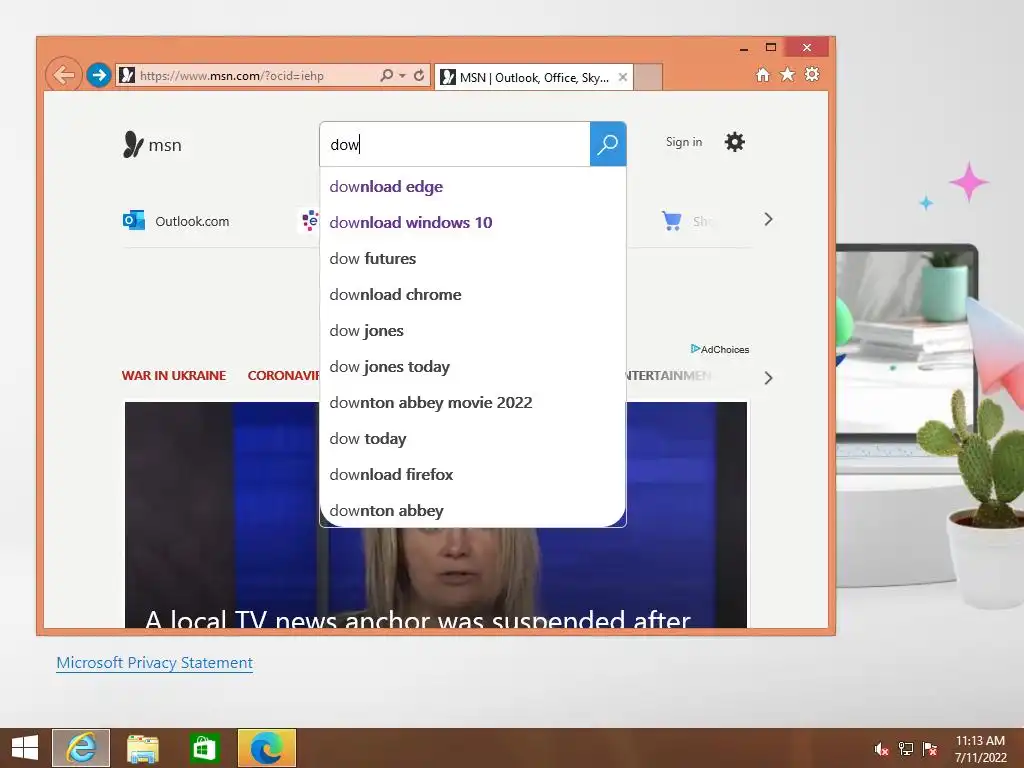Expand news categories with right chevron
1024x768 pixels.
768,378
